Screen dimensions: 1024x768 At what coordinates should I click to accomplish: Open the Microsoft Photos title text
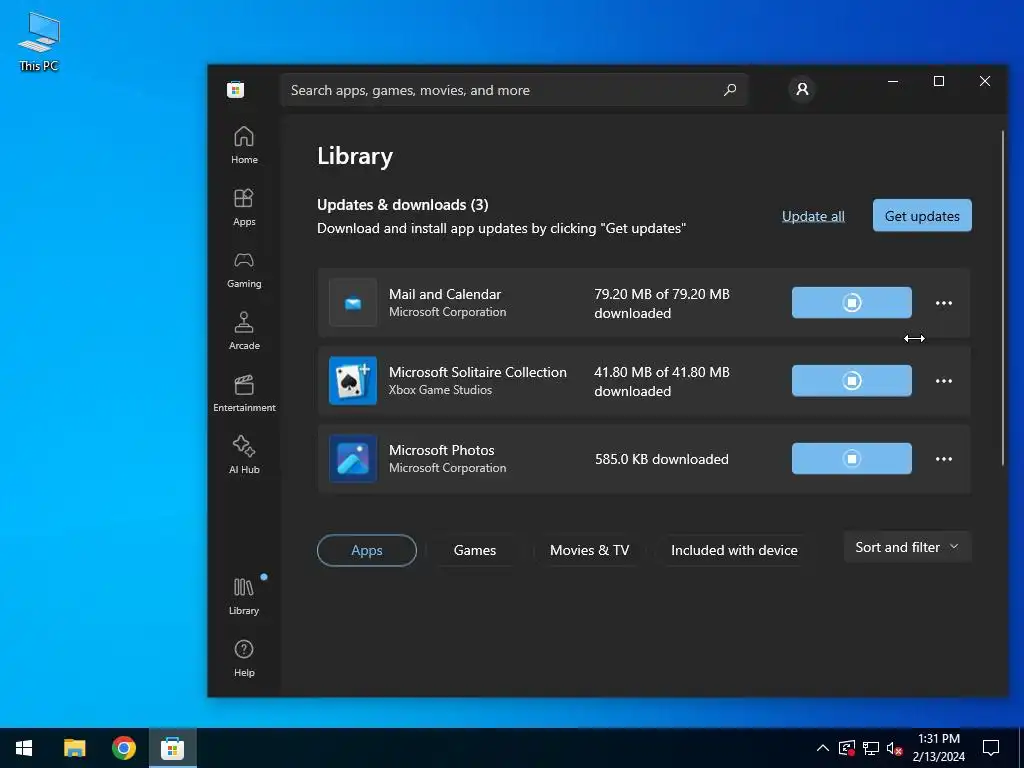coord(441,450)
